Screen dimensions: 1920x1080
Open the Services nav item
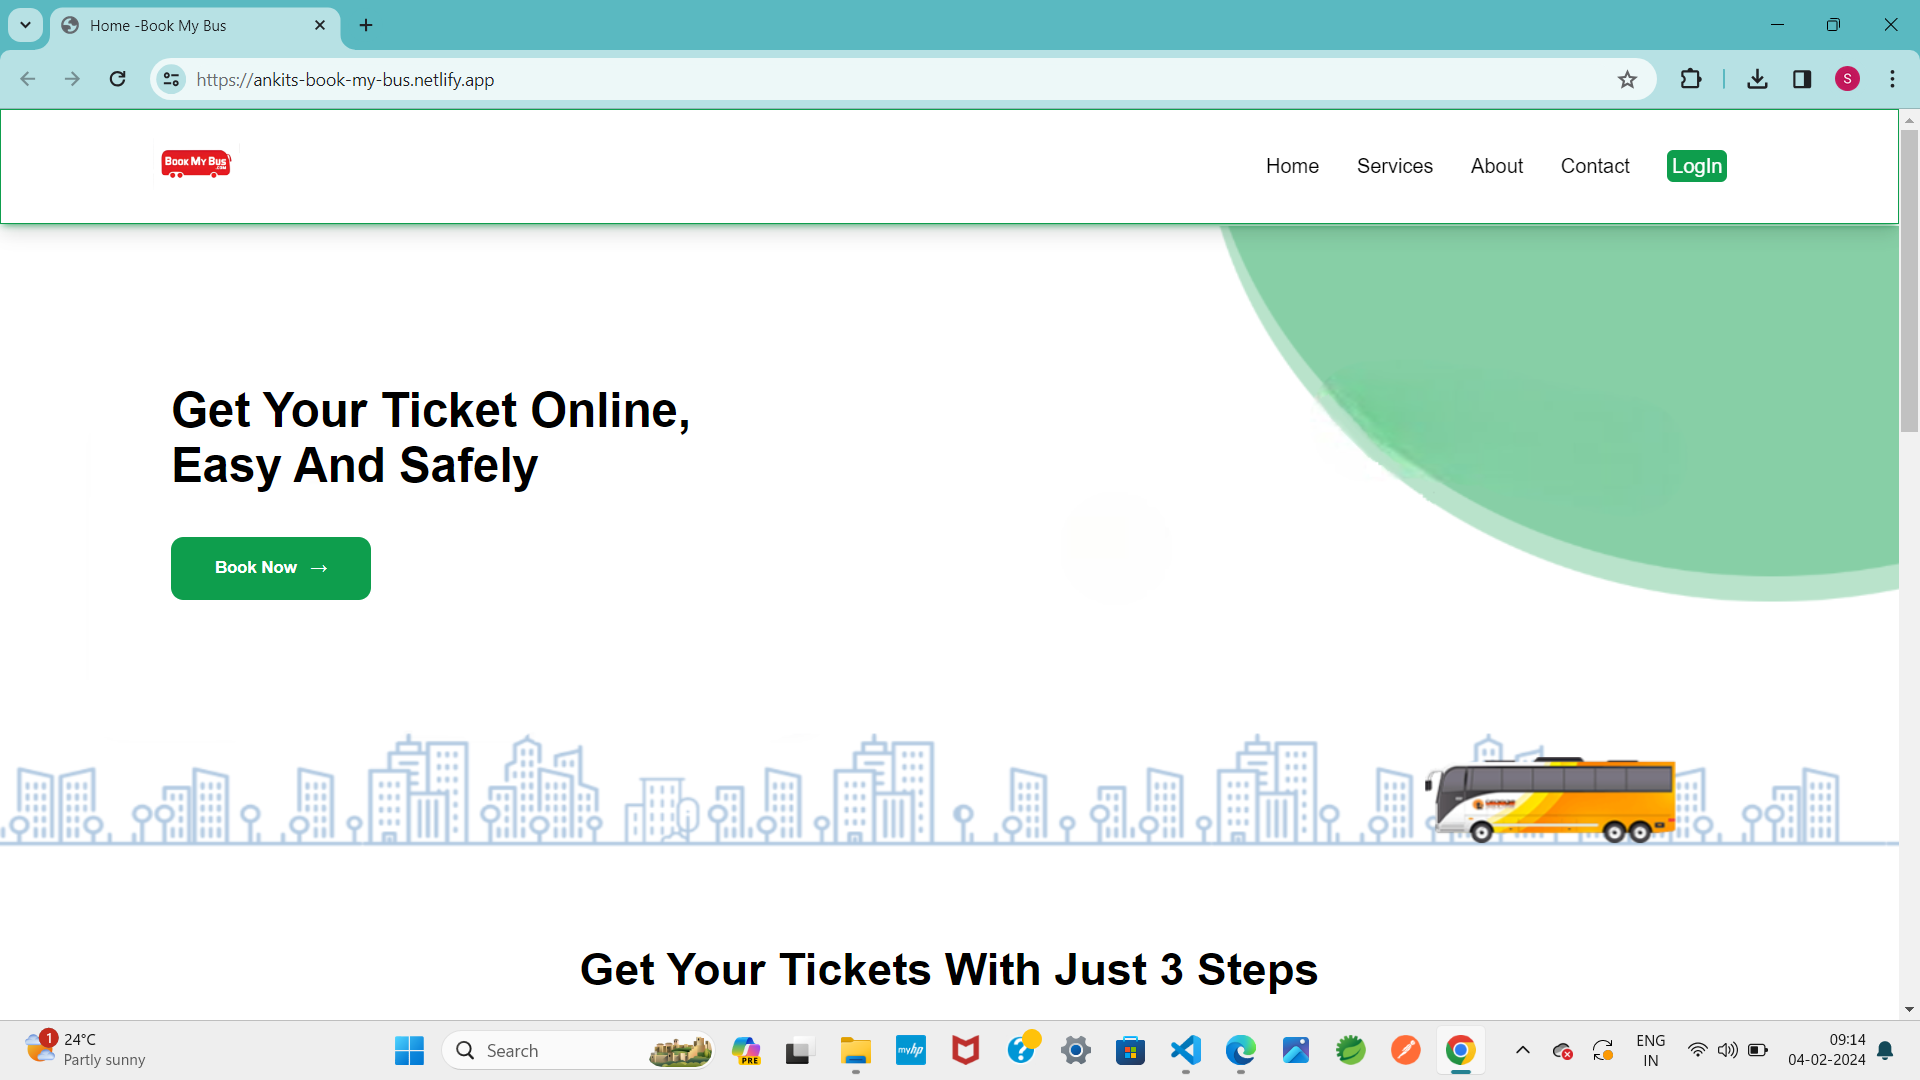(x=1394, y=166)
